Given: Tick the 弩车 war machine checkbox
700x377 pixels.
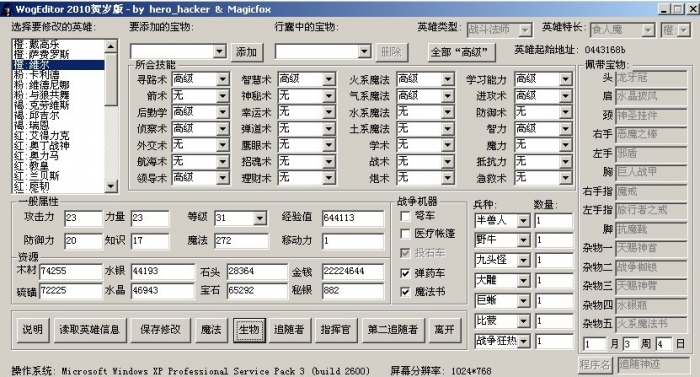Looking at the screenshot, I should 405,216.
